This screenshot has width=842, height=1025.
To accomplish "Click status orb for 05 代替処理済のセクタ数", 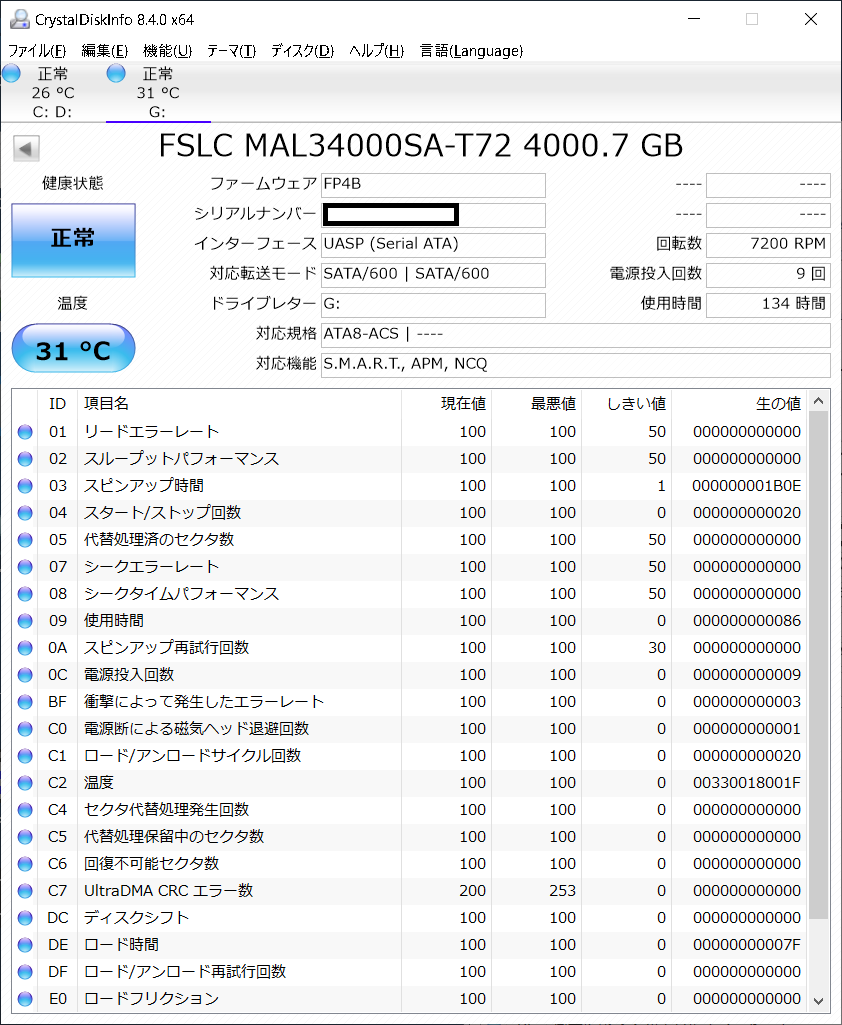I will (25, 540).
